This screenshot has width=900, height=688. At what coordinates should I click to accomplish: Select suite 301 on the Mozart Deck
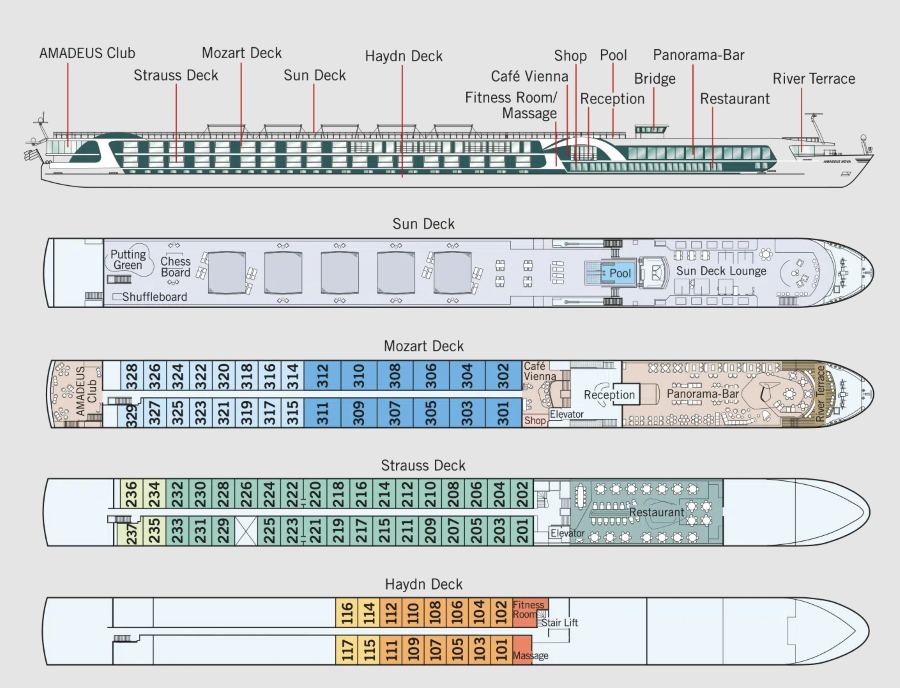[503, 413]
